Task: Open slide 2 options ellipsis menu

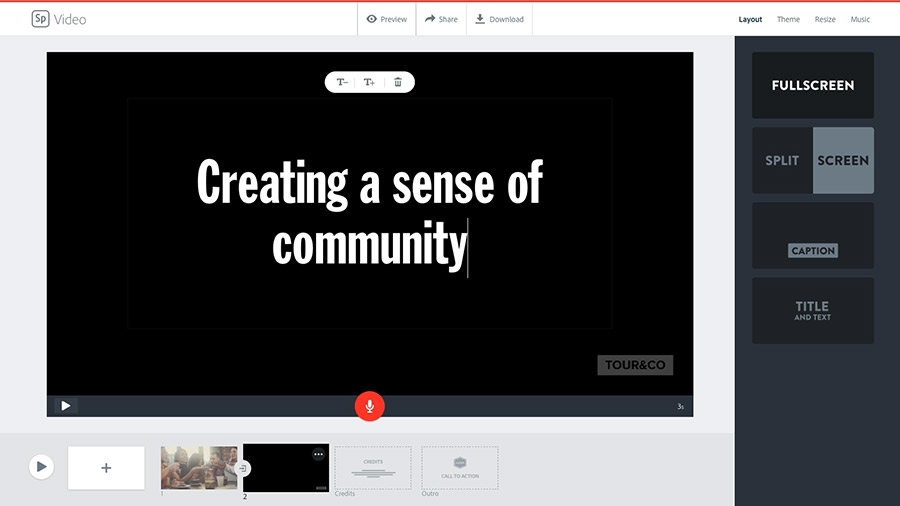Action: (x=319, y=454)
